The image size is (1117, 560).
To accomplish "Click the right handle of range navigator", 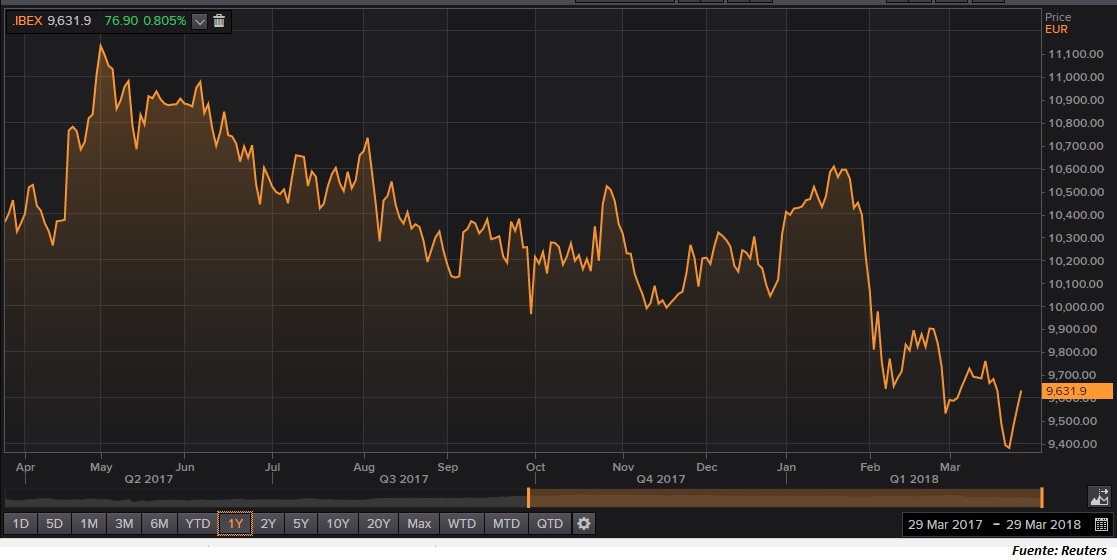I will pos(1041,497).
